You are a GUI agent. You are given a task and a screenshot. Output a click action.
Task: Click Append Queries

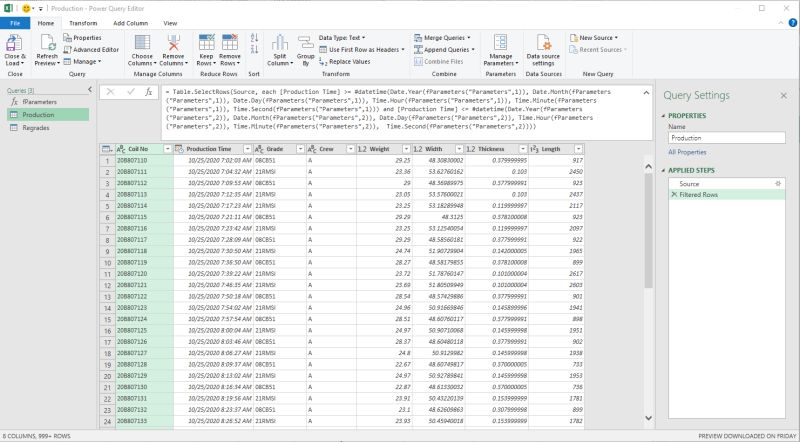pyautogui.click(x=444, y=50)
